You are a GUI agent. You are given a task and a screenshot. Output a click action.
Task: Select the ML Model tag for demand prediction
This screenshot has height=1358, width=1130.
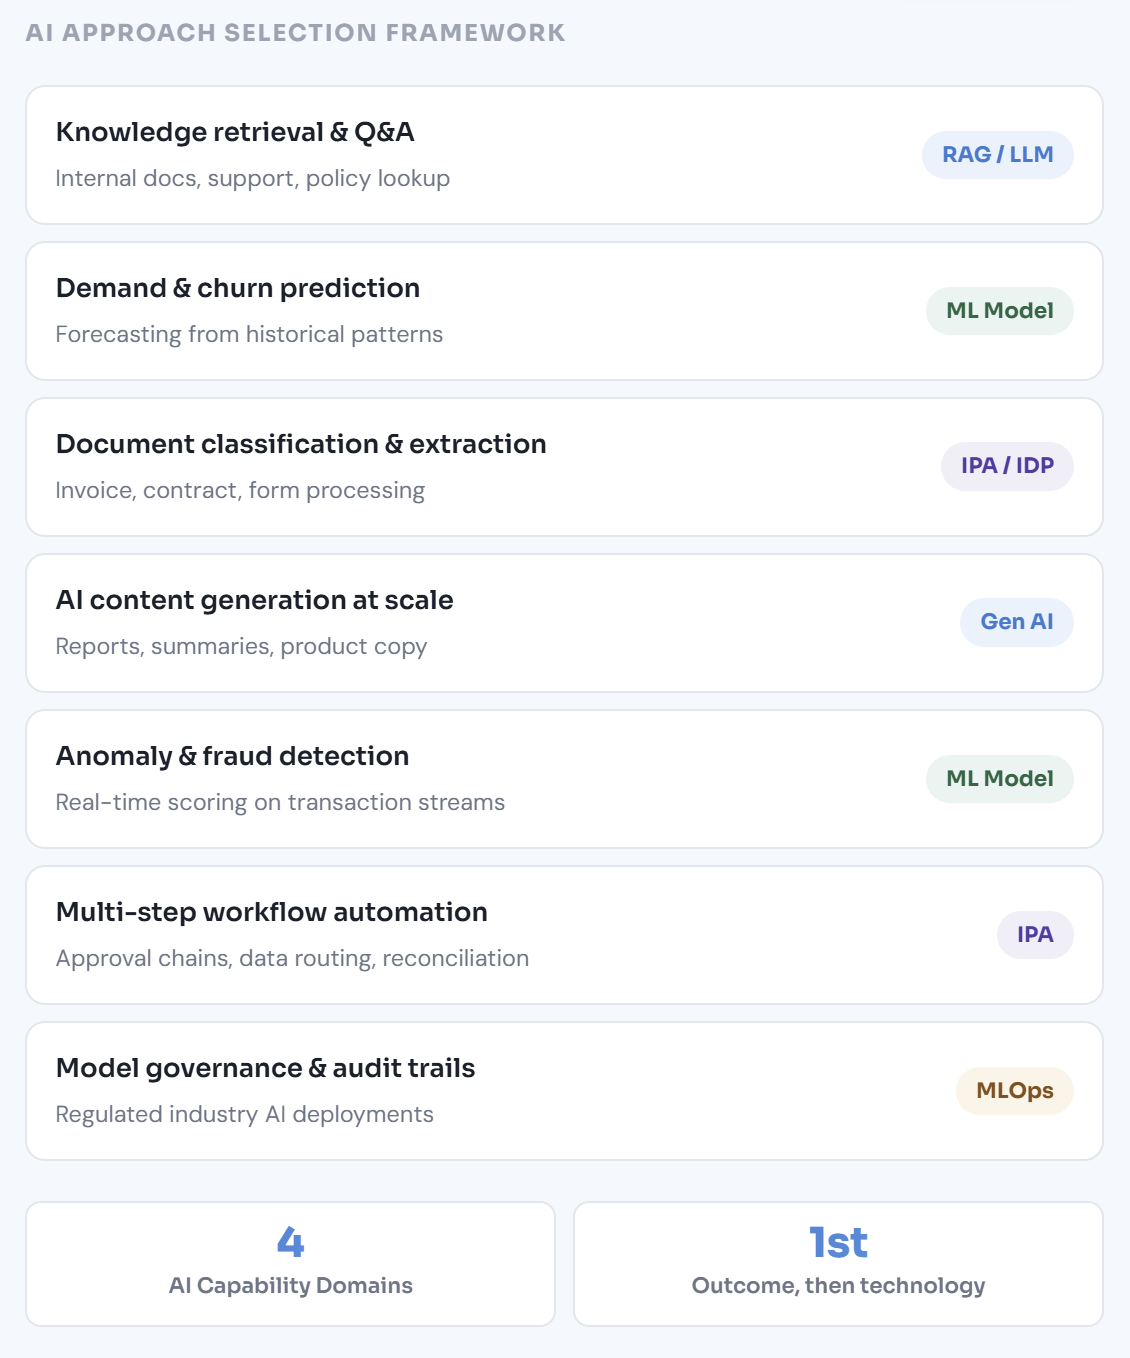click(x=999, y=311)
